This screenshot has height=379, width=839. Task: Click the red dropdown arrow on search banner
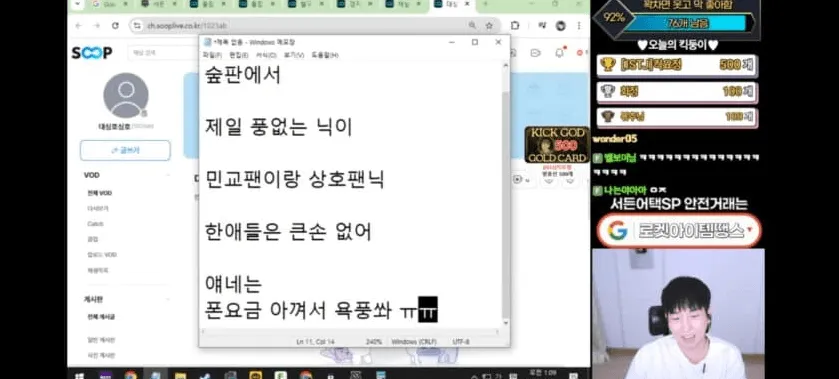750,231
